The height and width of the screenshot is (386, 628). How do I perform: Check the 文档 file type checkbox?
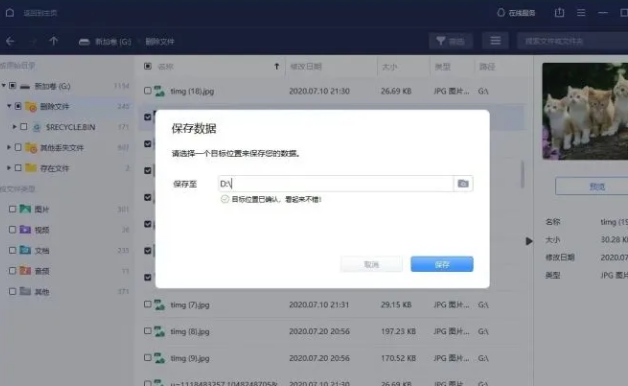click(x=12, y=250)
